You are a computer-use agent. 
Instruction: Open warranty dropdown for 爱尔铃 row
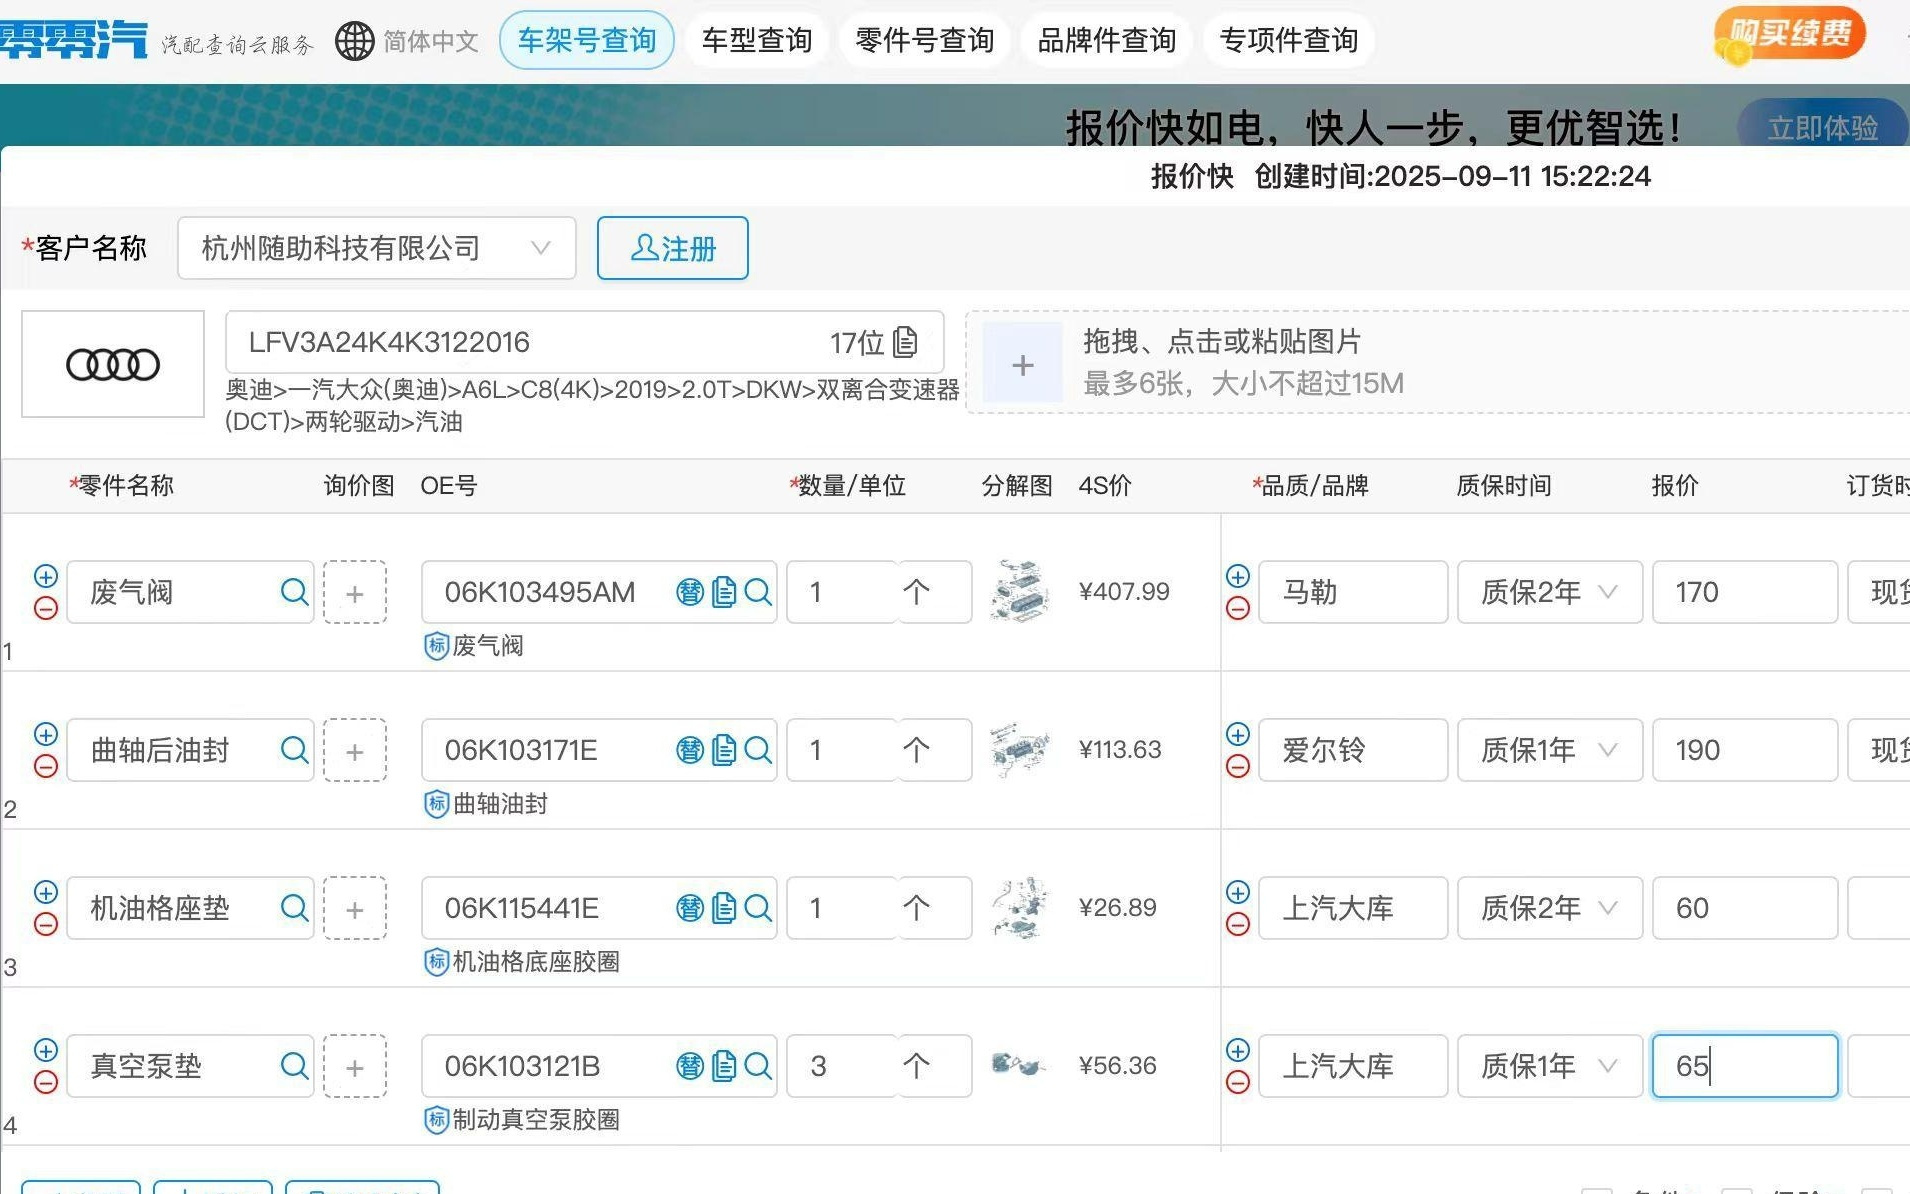tap(1549, 750)
